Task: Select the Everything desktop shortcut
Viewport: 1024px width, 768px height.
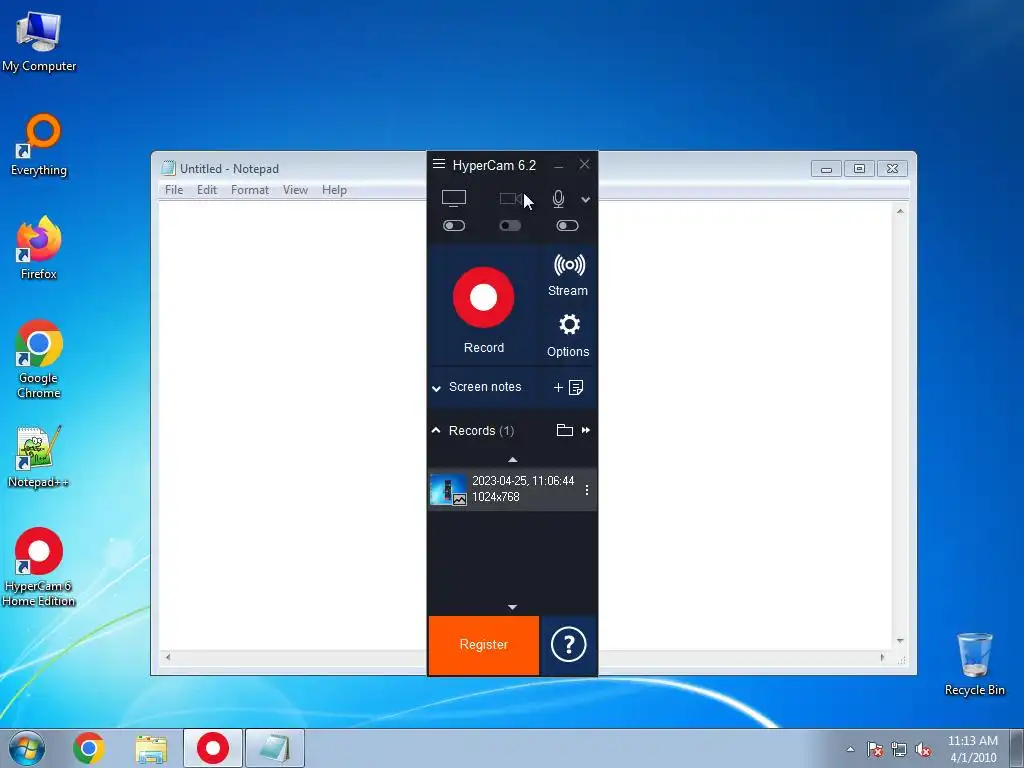Action: click(x=39, y=145)
